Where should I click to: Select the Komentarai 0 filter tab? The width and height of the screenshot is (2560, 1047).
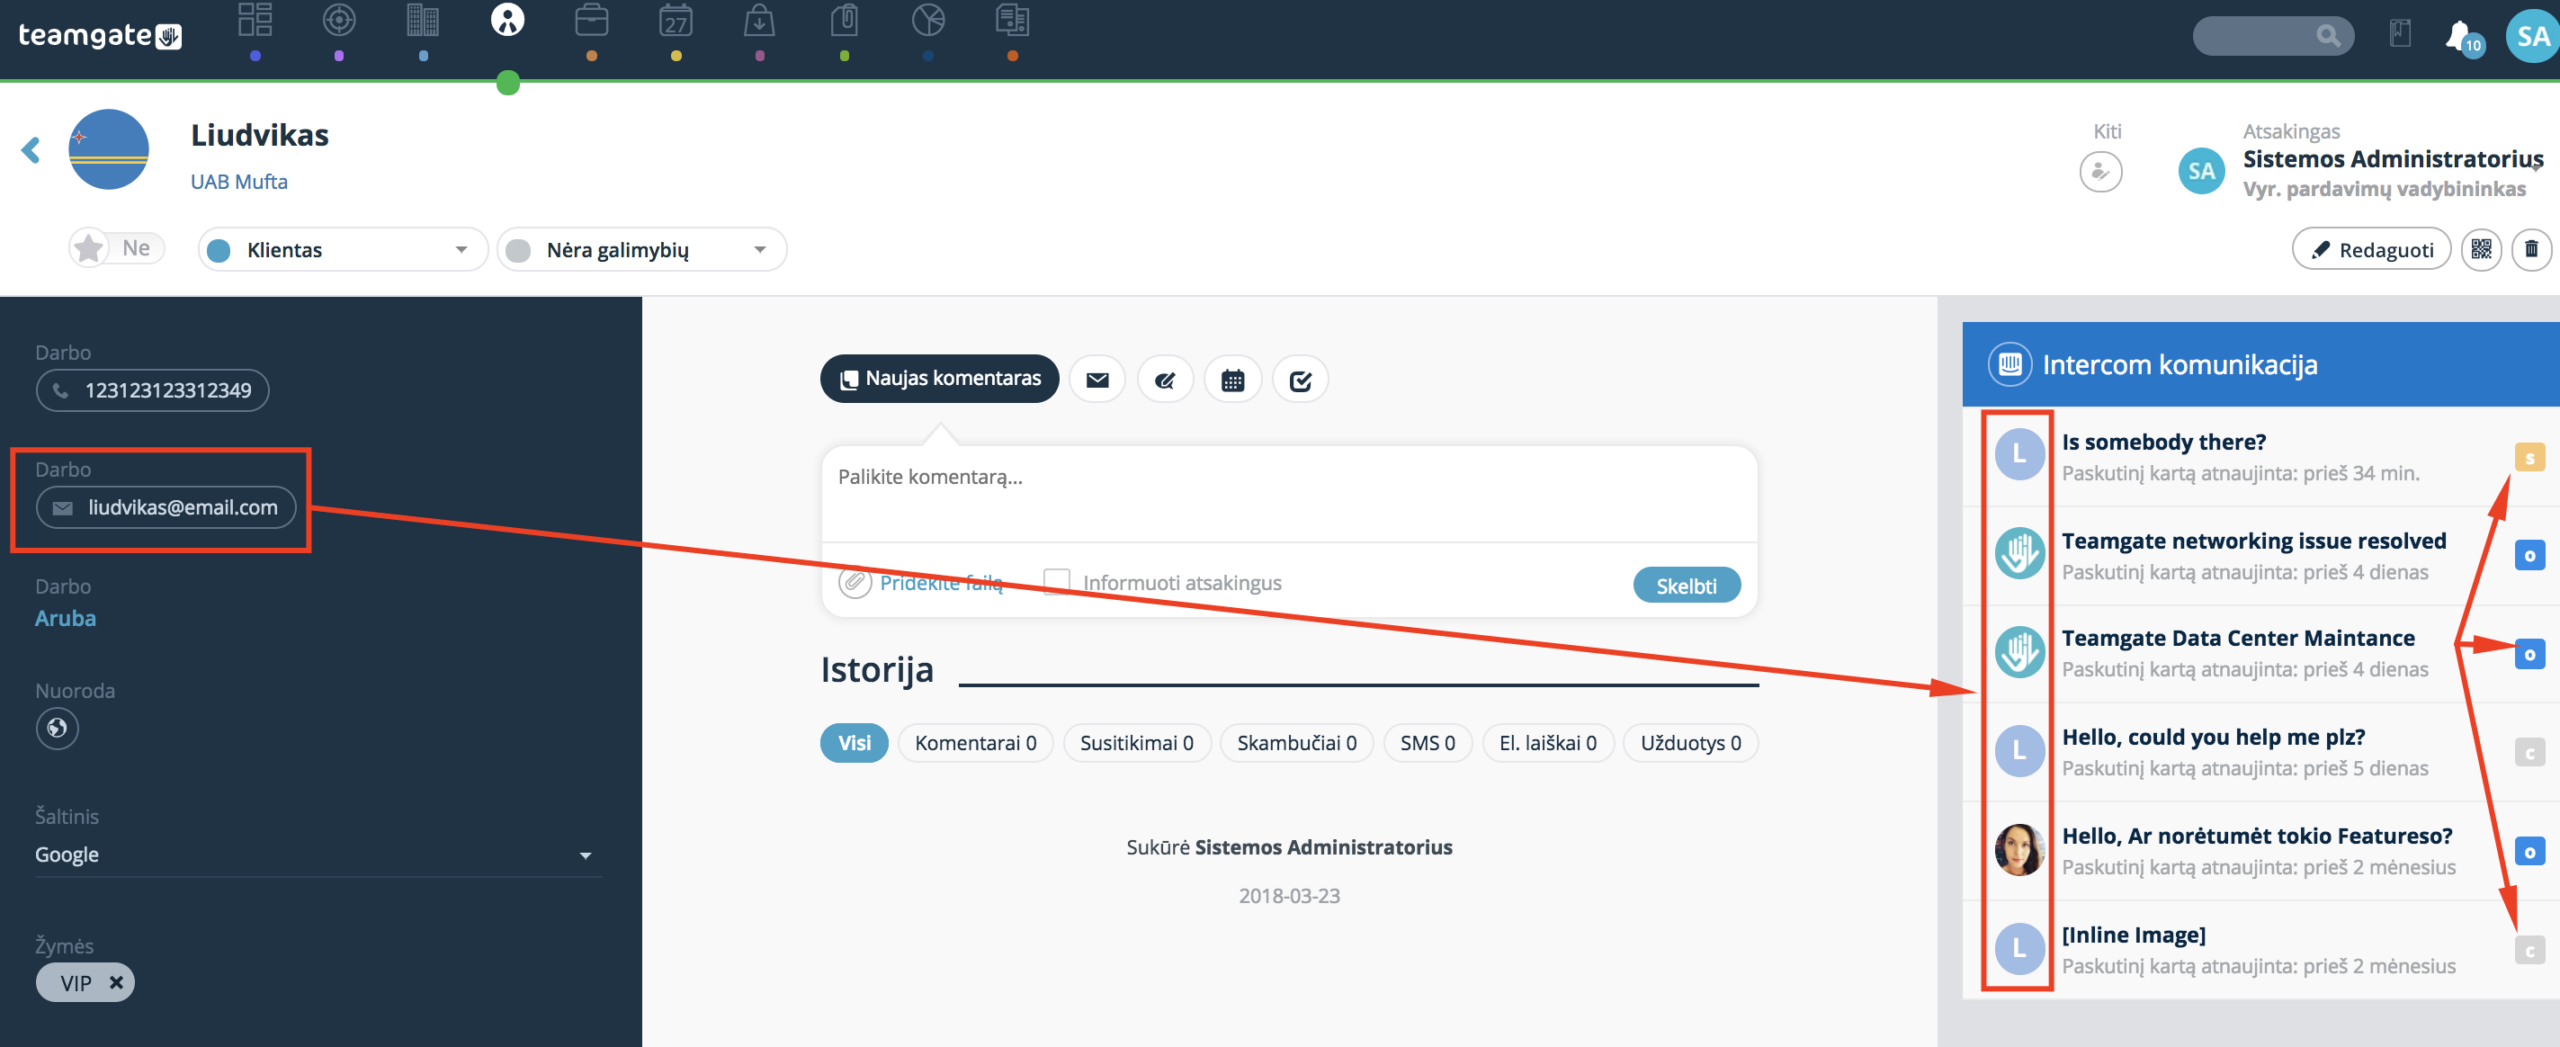point(975,743)
